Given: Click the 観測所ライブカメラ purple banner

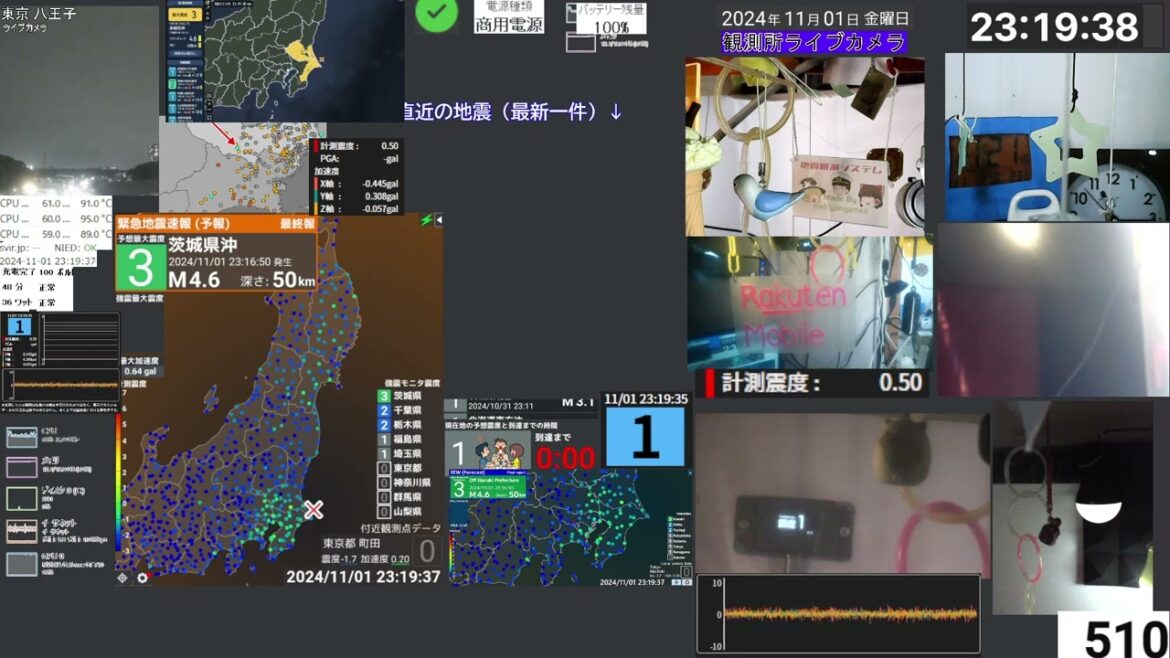Looking at the screenshot, I should click(x=813, y=42).
